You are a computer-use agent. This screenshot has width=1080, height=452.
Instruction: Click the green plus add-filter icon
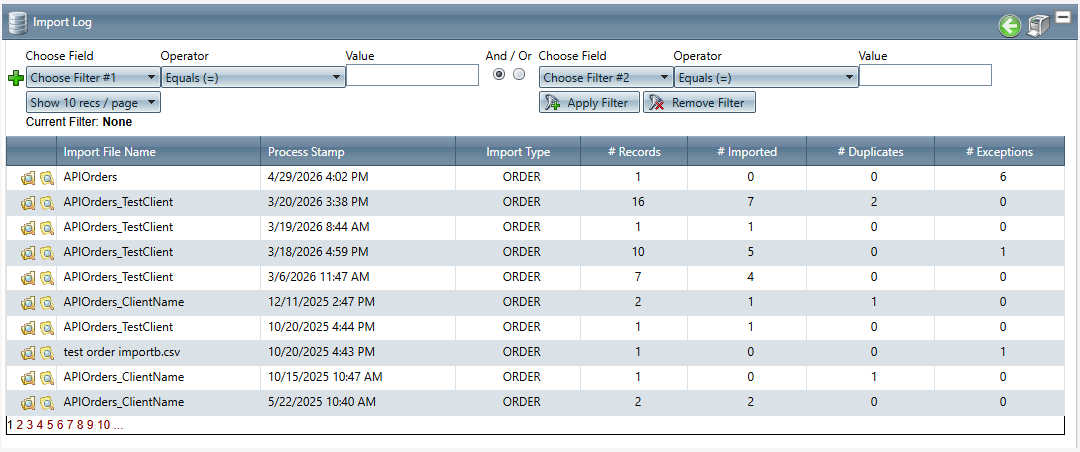(15, 79)
